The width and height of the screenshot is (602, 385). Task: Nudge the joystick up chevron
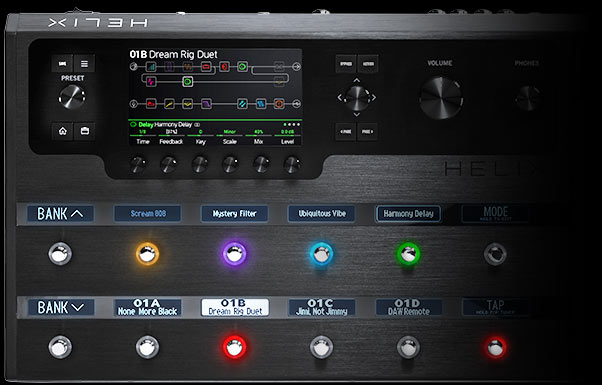[357, 80]
